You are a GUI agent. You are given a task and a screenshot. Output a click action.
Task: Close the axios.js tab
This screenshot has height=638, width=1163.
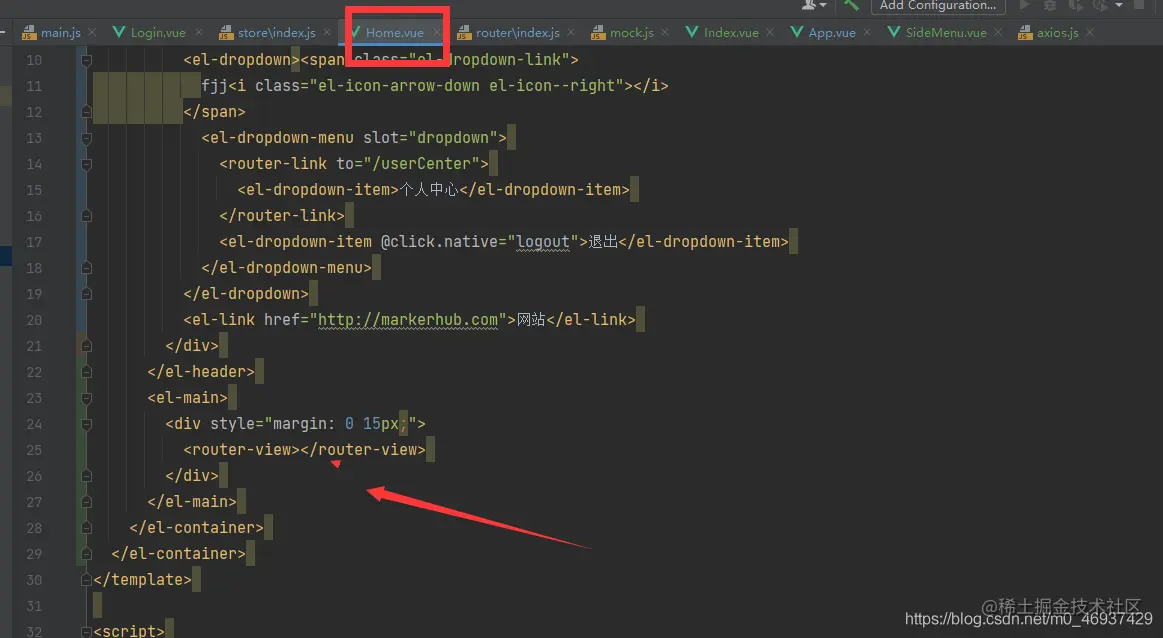point(1090,33)
